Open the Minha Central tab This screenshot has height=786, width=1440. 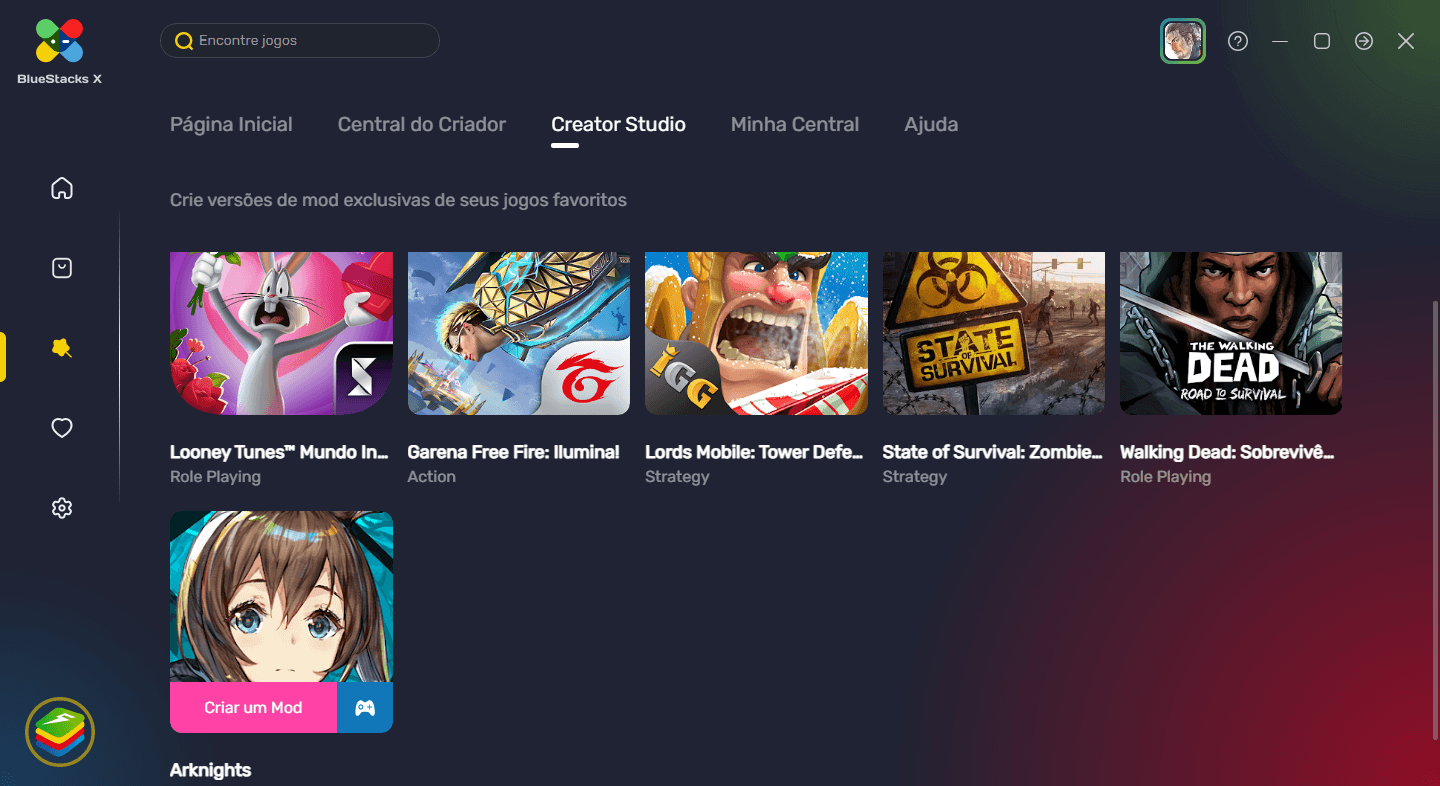[x=795, y=125]
